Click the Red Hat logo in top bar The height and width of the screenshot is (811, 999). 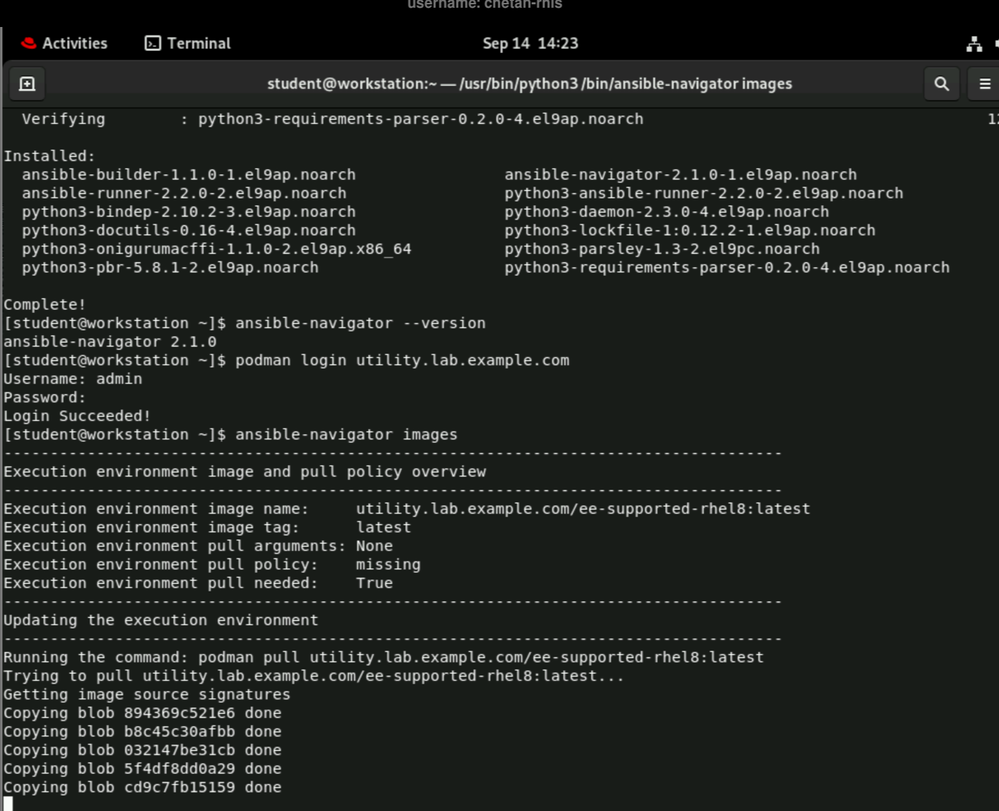coord(28,43)
